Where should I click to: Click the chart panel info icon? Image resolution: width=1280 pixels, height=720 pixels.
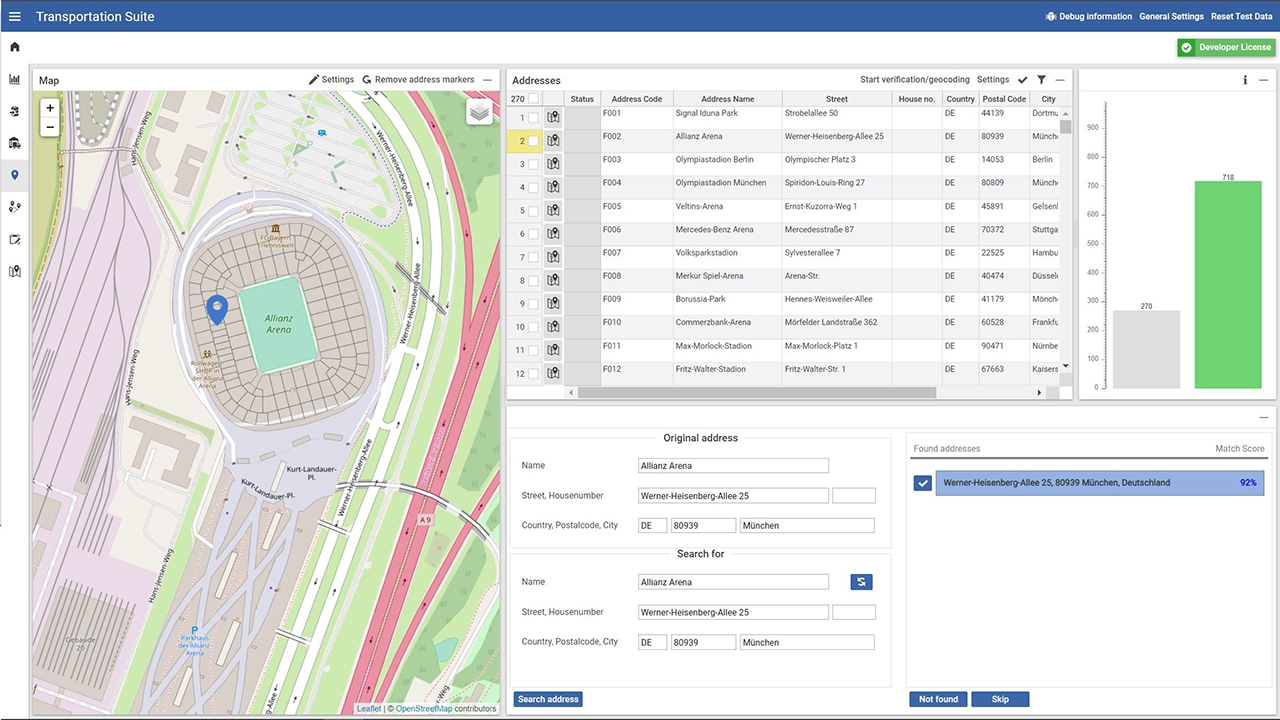tap(1245, 80)
